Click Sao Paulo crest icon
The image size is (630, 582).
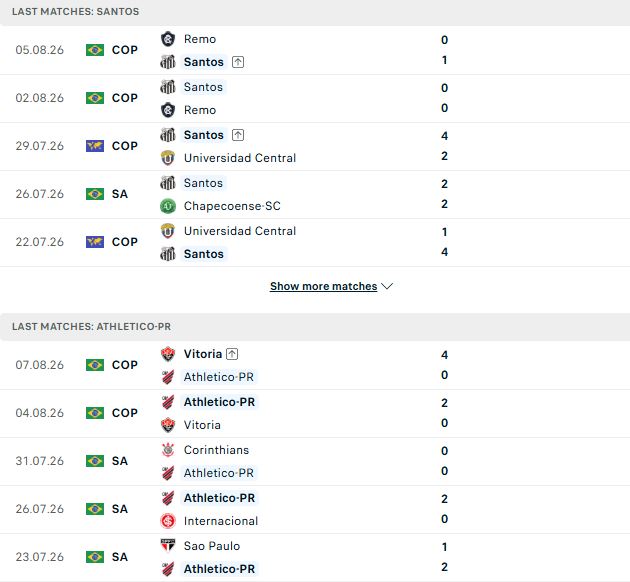[x=168, y=546]
